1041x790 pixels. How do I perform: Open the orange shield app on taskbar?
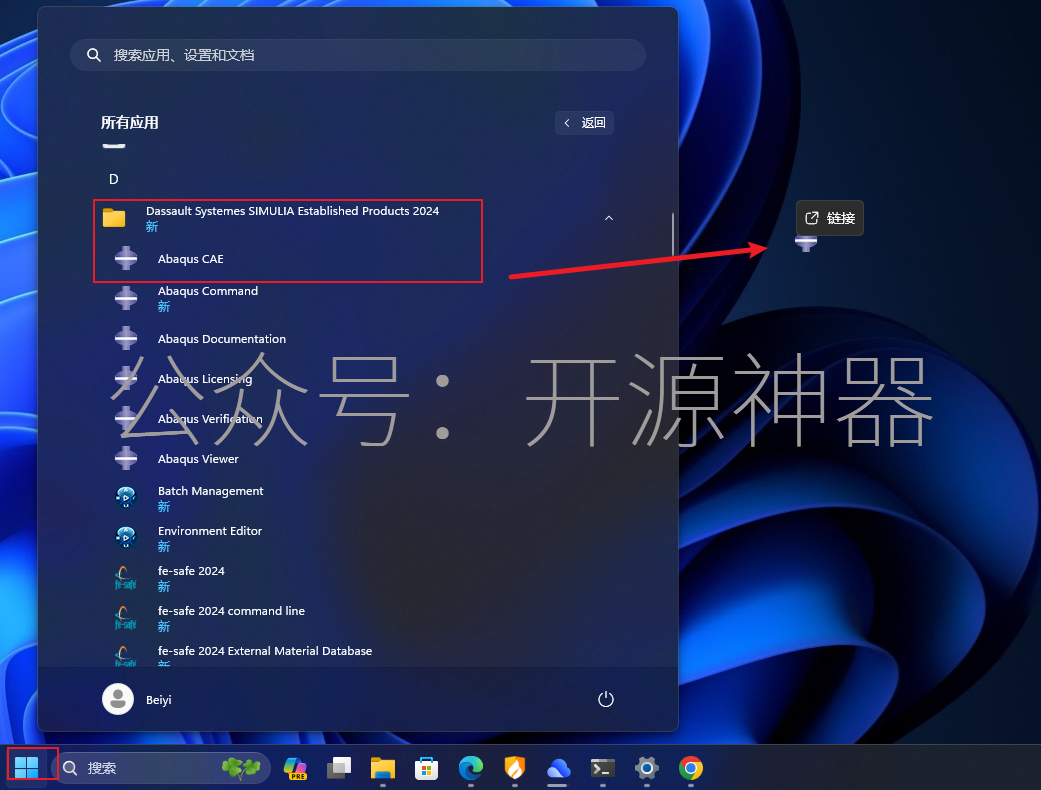[515, 768]
